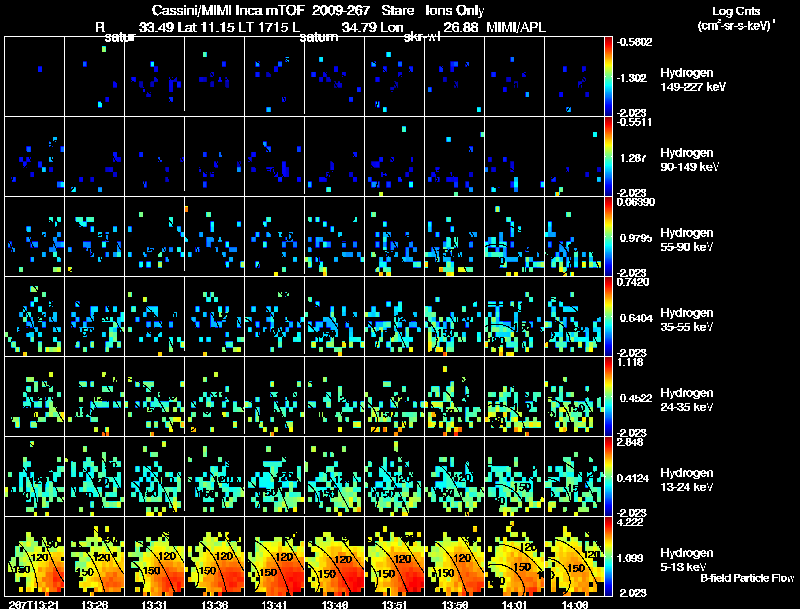This screenshot has width=800, height=609.
Task: Click the 14:01 time axis label
Action: click(514, 604)
